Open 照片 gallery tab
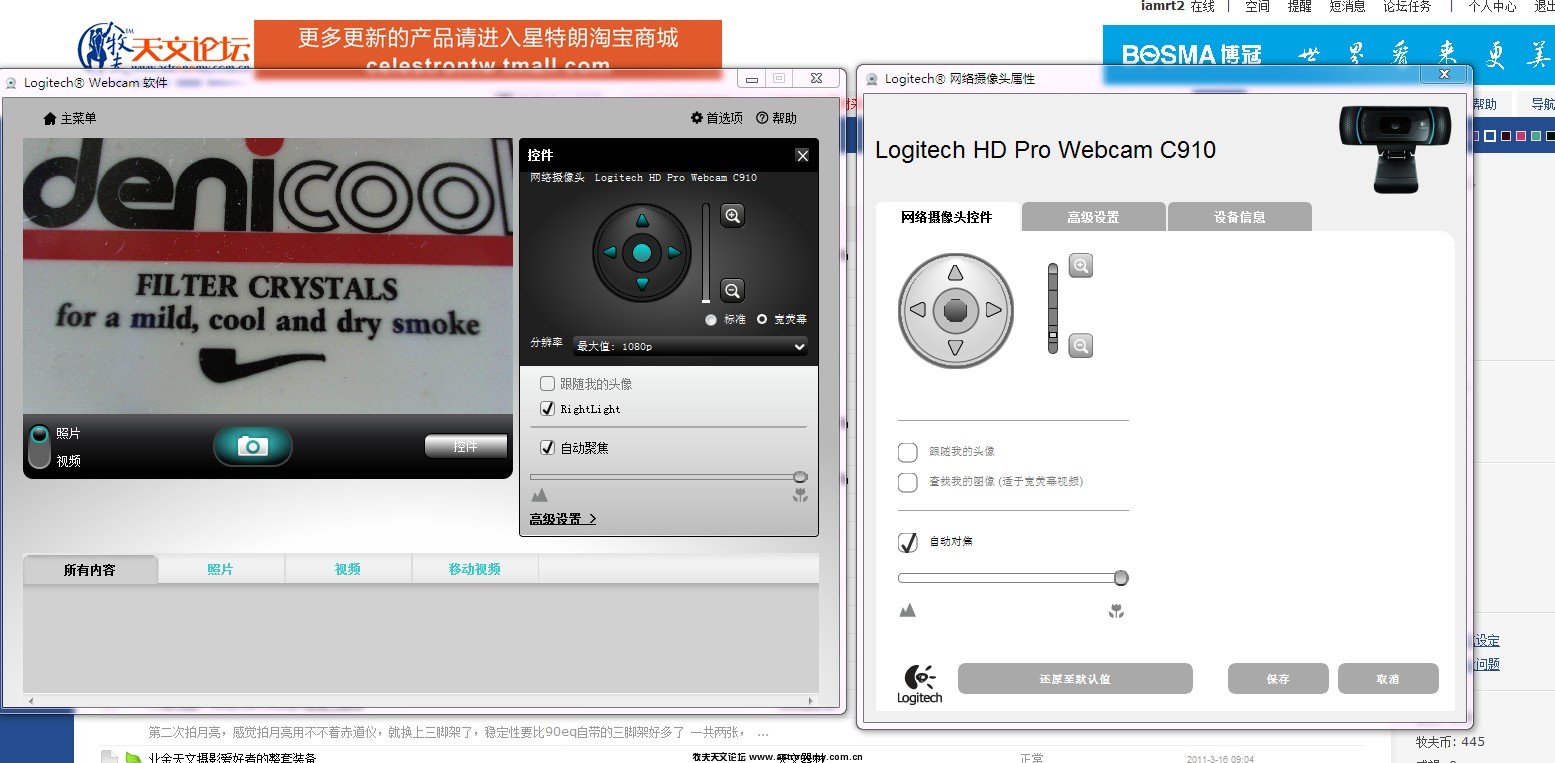The image size is (1555, 763). [x=221, y=570]
